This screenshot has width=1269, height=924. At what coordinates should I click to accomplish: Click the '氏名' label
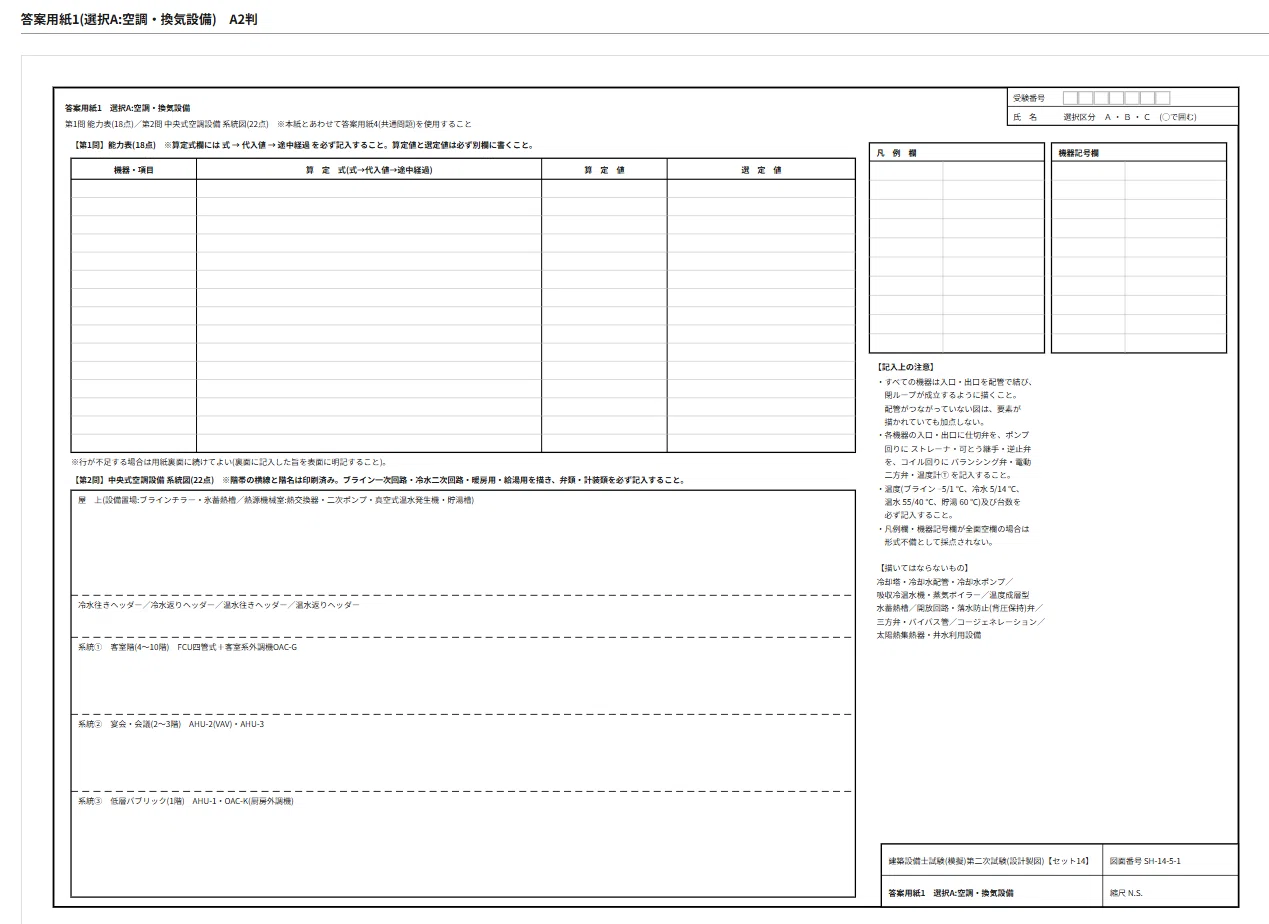click(x=1025, y=117)
